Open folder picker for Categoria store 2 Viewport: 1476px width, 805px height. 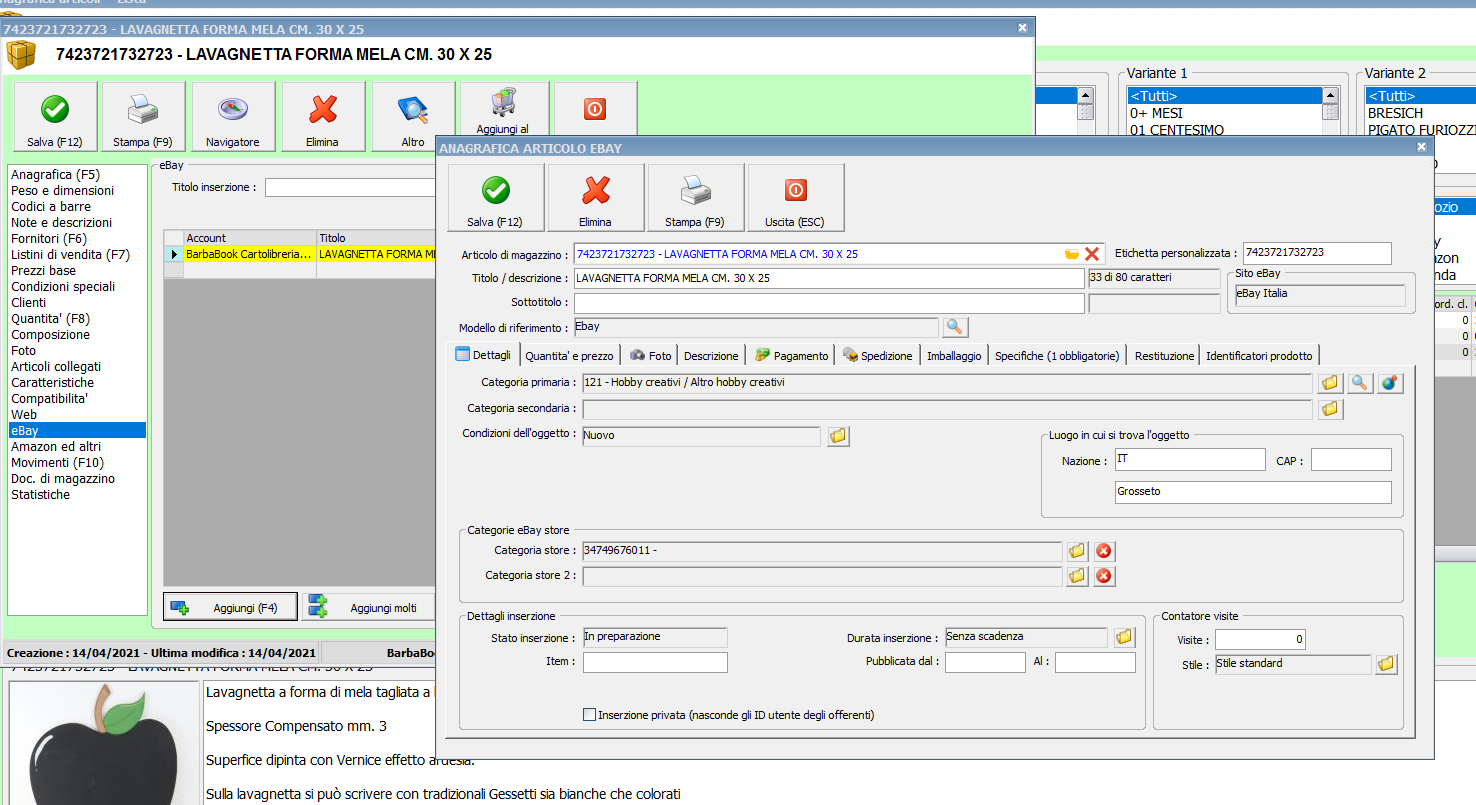[x=1077, y=576]
